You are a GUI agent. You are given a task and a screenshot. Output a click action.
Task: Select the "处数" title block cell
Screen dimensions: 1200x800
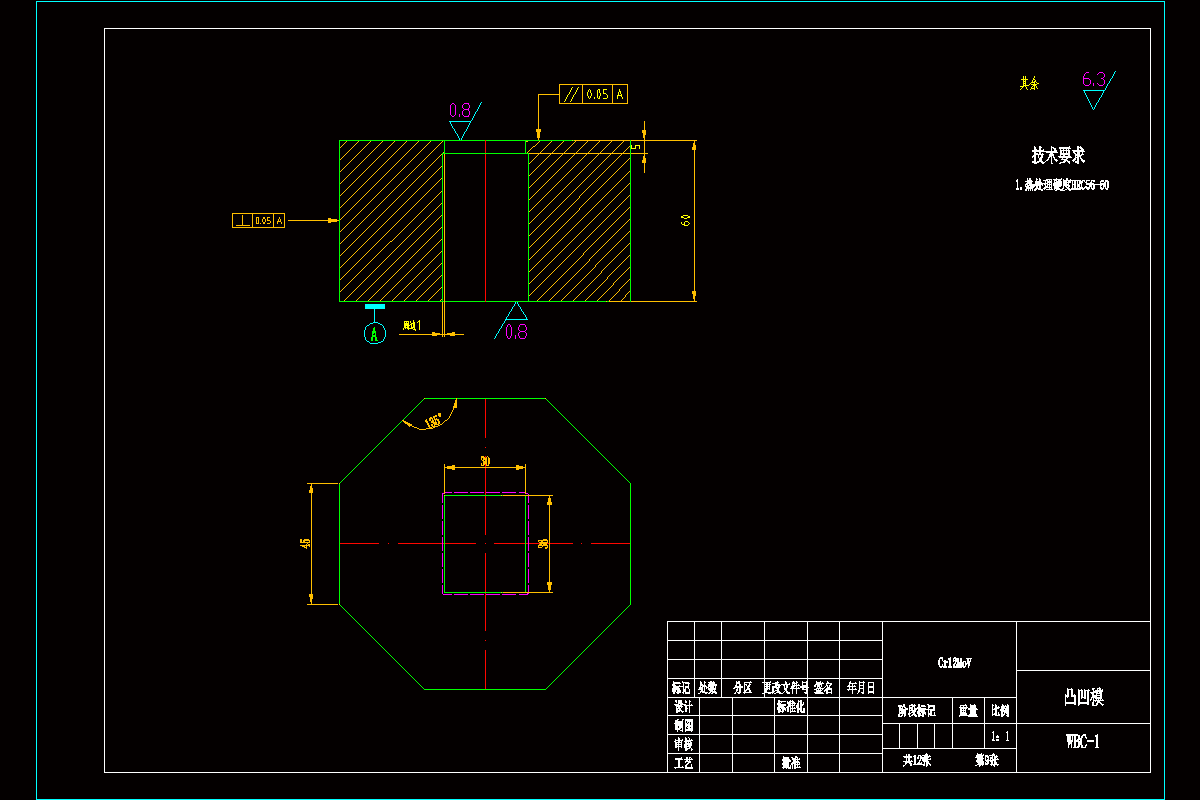[708, 688]
